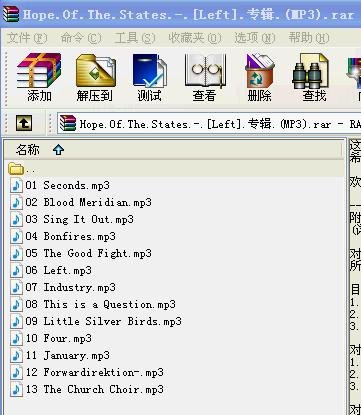Click the 删除 (Delete) toolbar icon
Screen dimensions: 361x415
click(259, 71)
